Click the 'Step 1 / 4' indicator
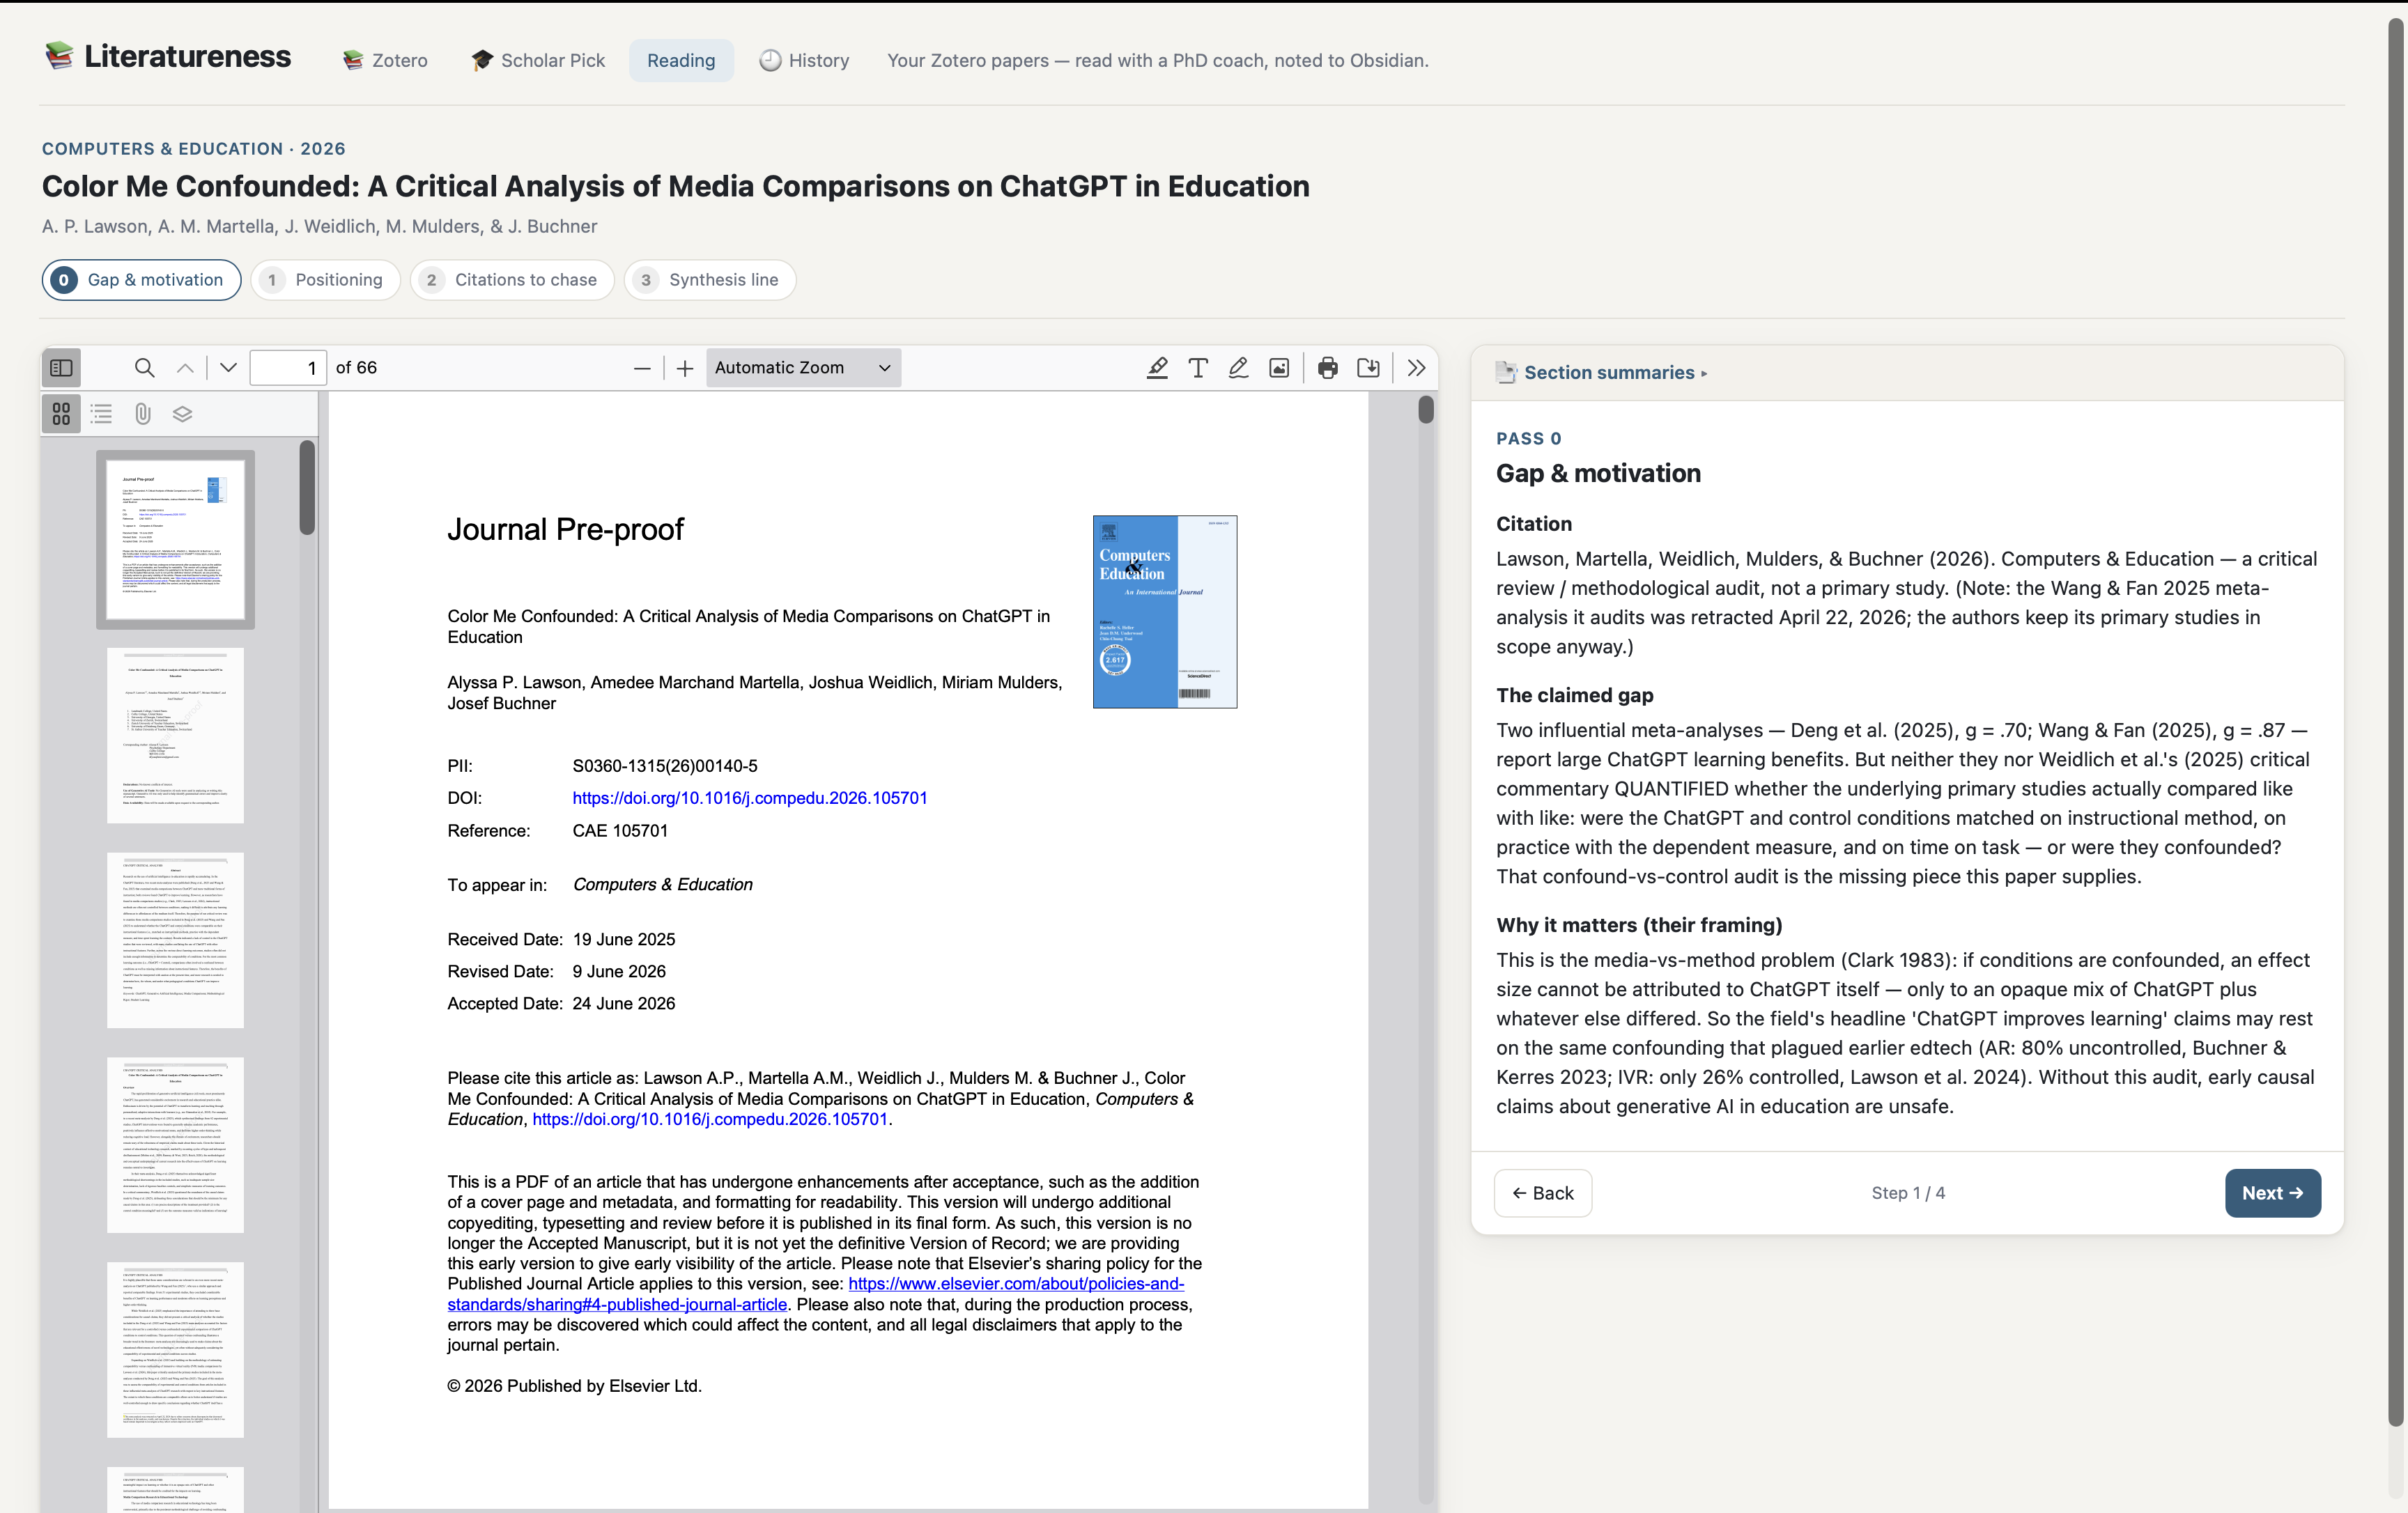 [x=1908, y=1193]
